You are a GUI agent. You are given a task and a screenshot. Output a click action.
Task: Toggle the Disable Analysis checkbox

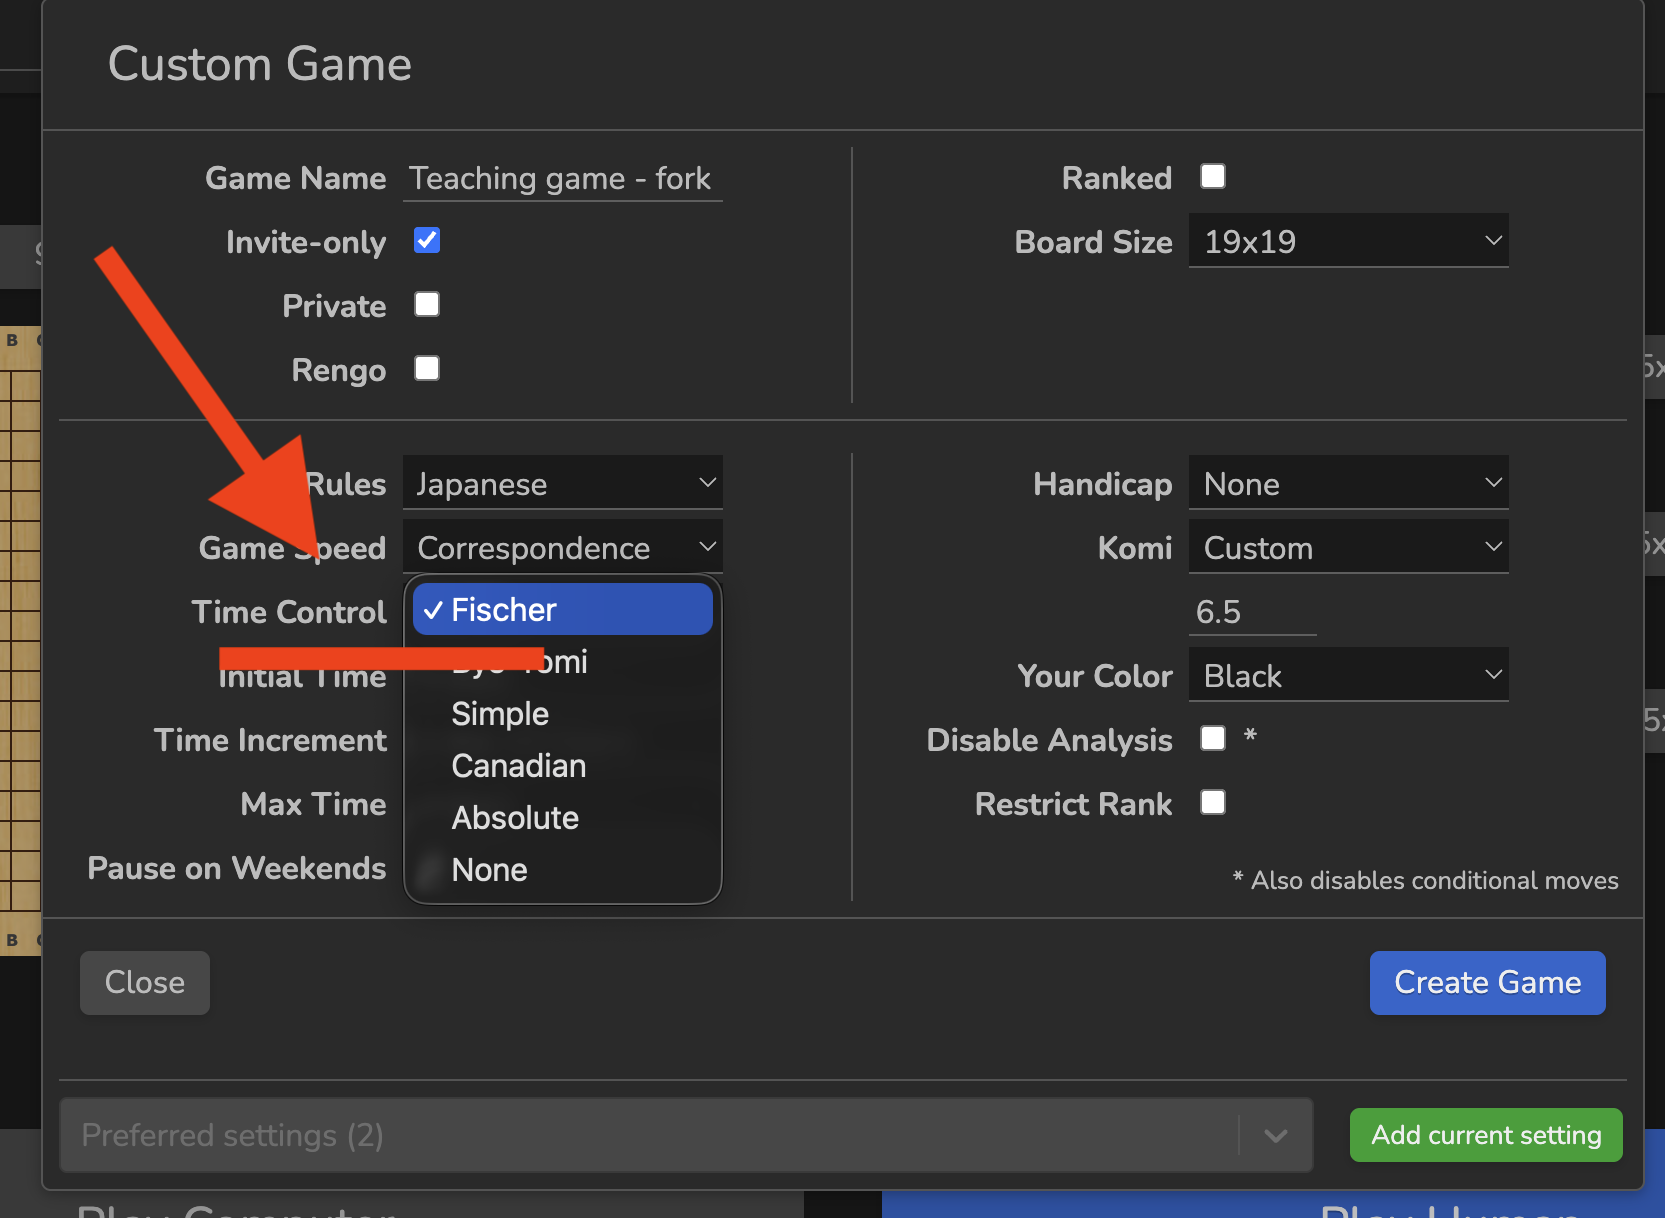[1212, 739]
